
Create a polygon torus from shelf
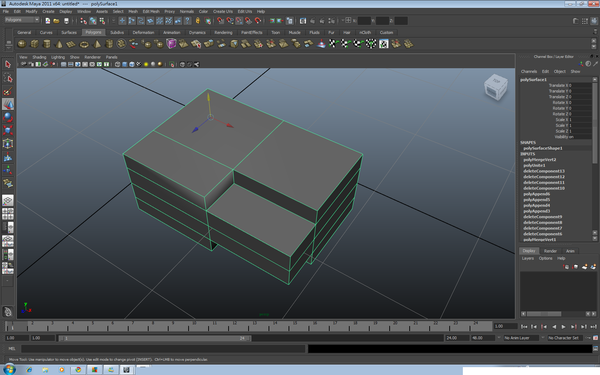tap(84, 44)
